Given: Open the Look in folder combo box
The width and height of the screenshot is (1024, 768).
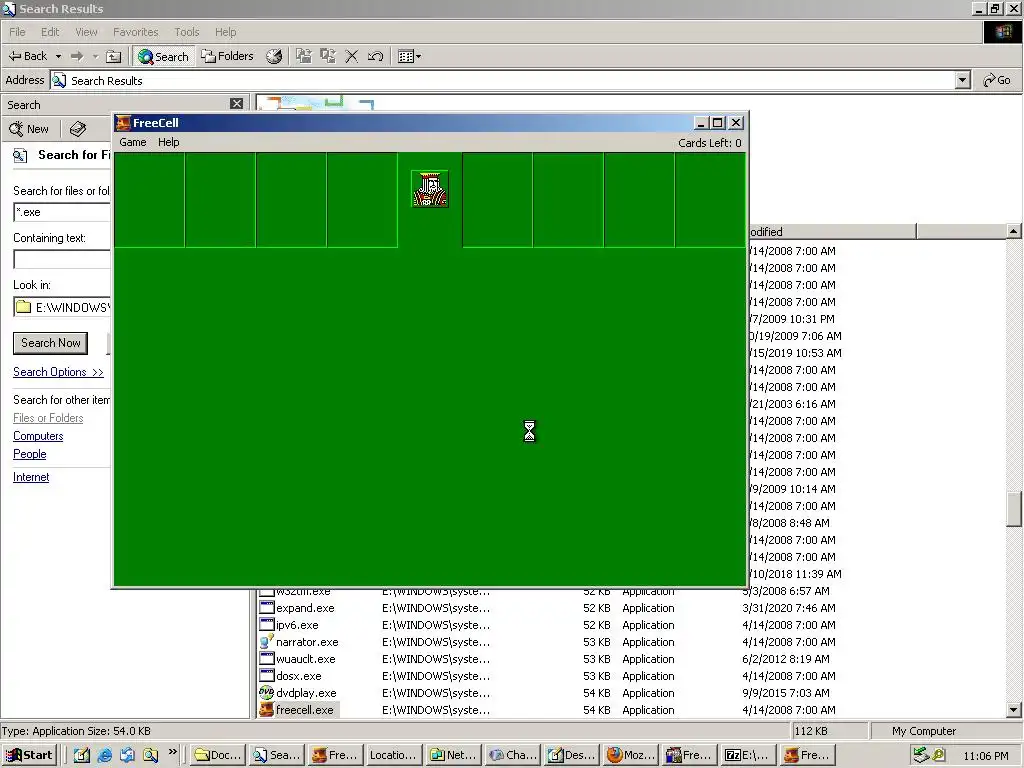Looking at the screenshot, I should tap(62, 307).
